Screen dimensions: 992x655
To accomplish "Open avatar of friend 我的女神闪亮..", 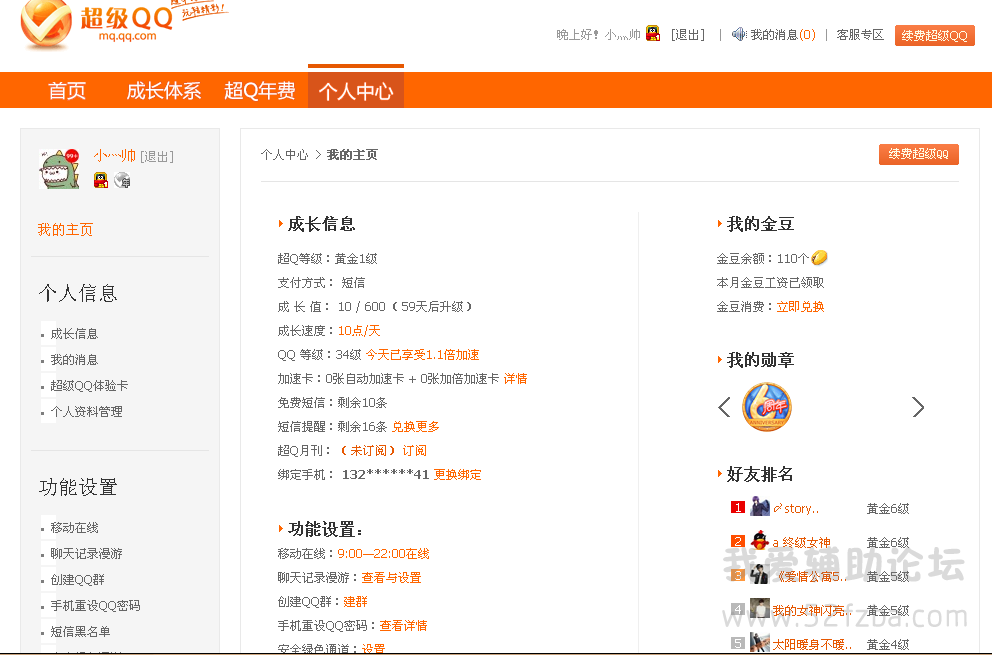I will tap(760, 609).
